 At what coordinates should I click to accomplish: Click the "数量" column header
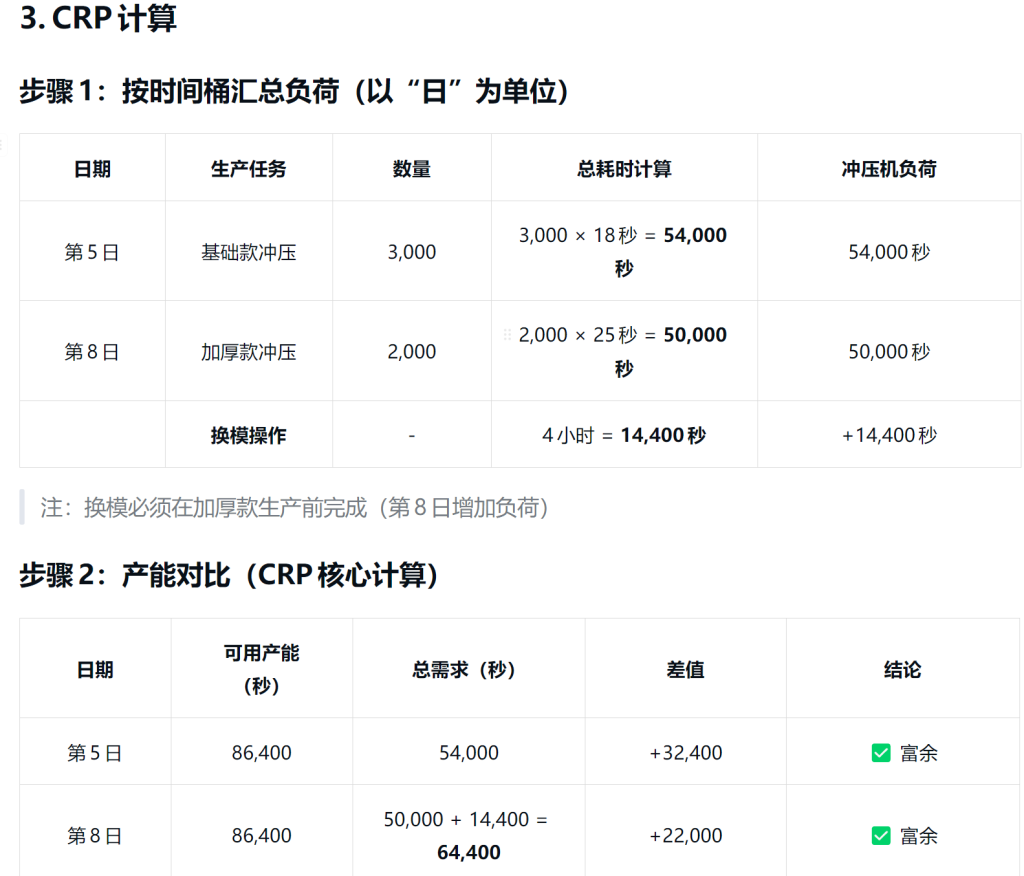point(411,169)
